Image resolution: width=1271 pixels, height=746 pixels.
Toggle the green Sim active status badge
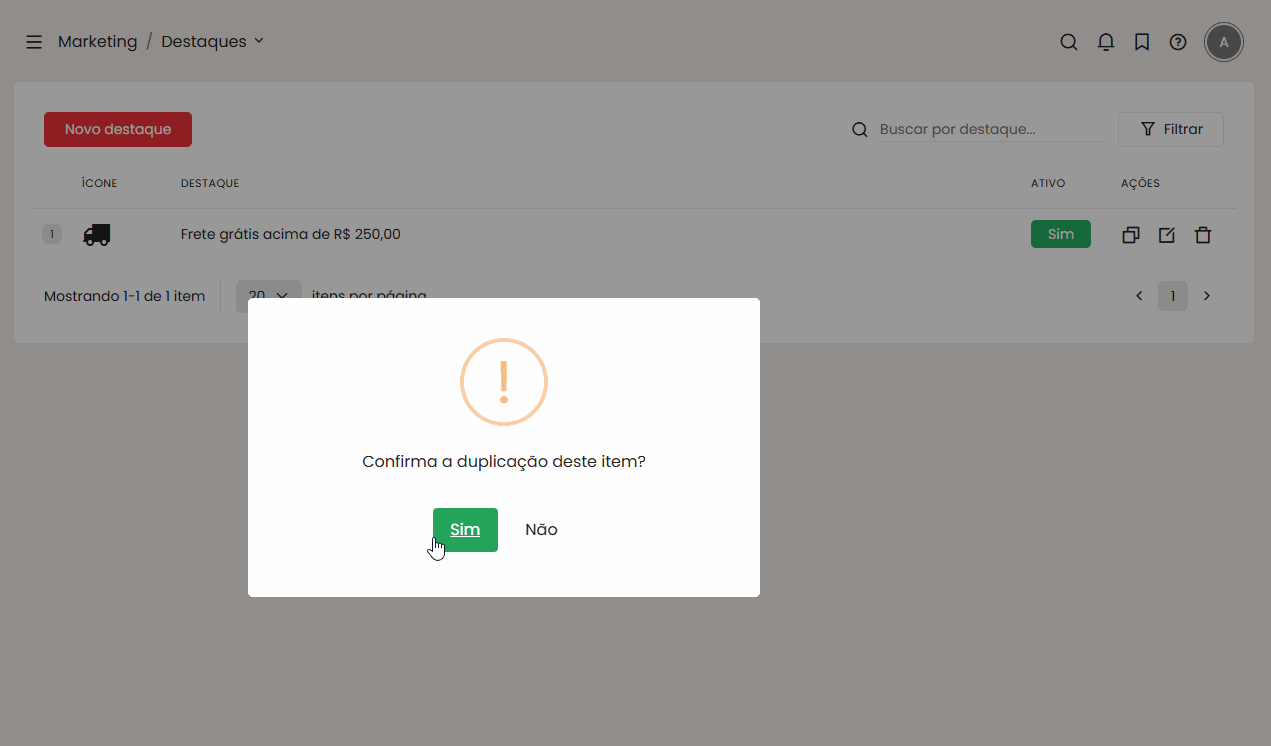click(x=1060, y=234)
